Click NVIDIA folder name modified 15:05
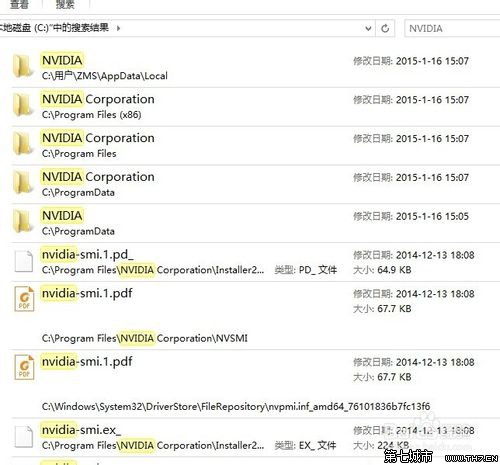Image resolution: width=500 pixels, height=465 pixels. coord(62,216)
